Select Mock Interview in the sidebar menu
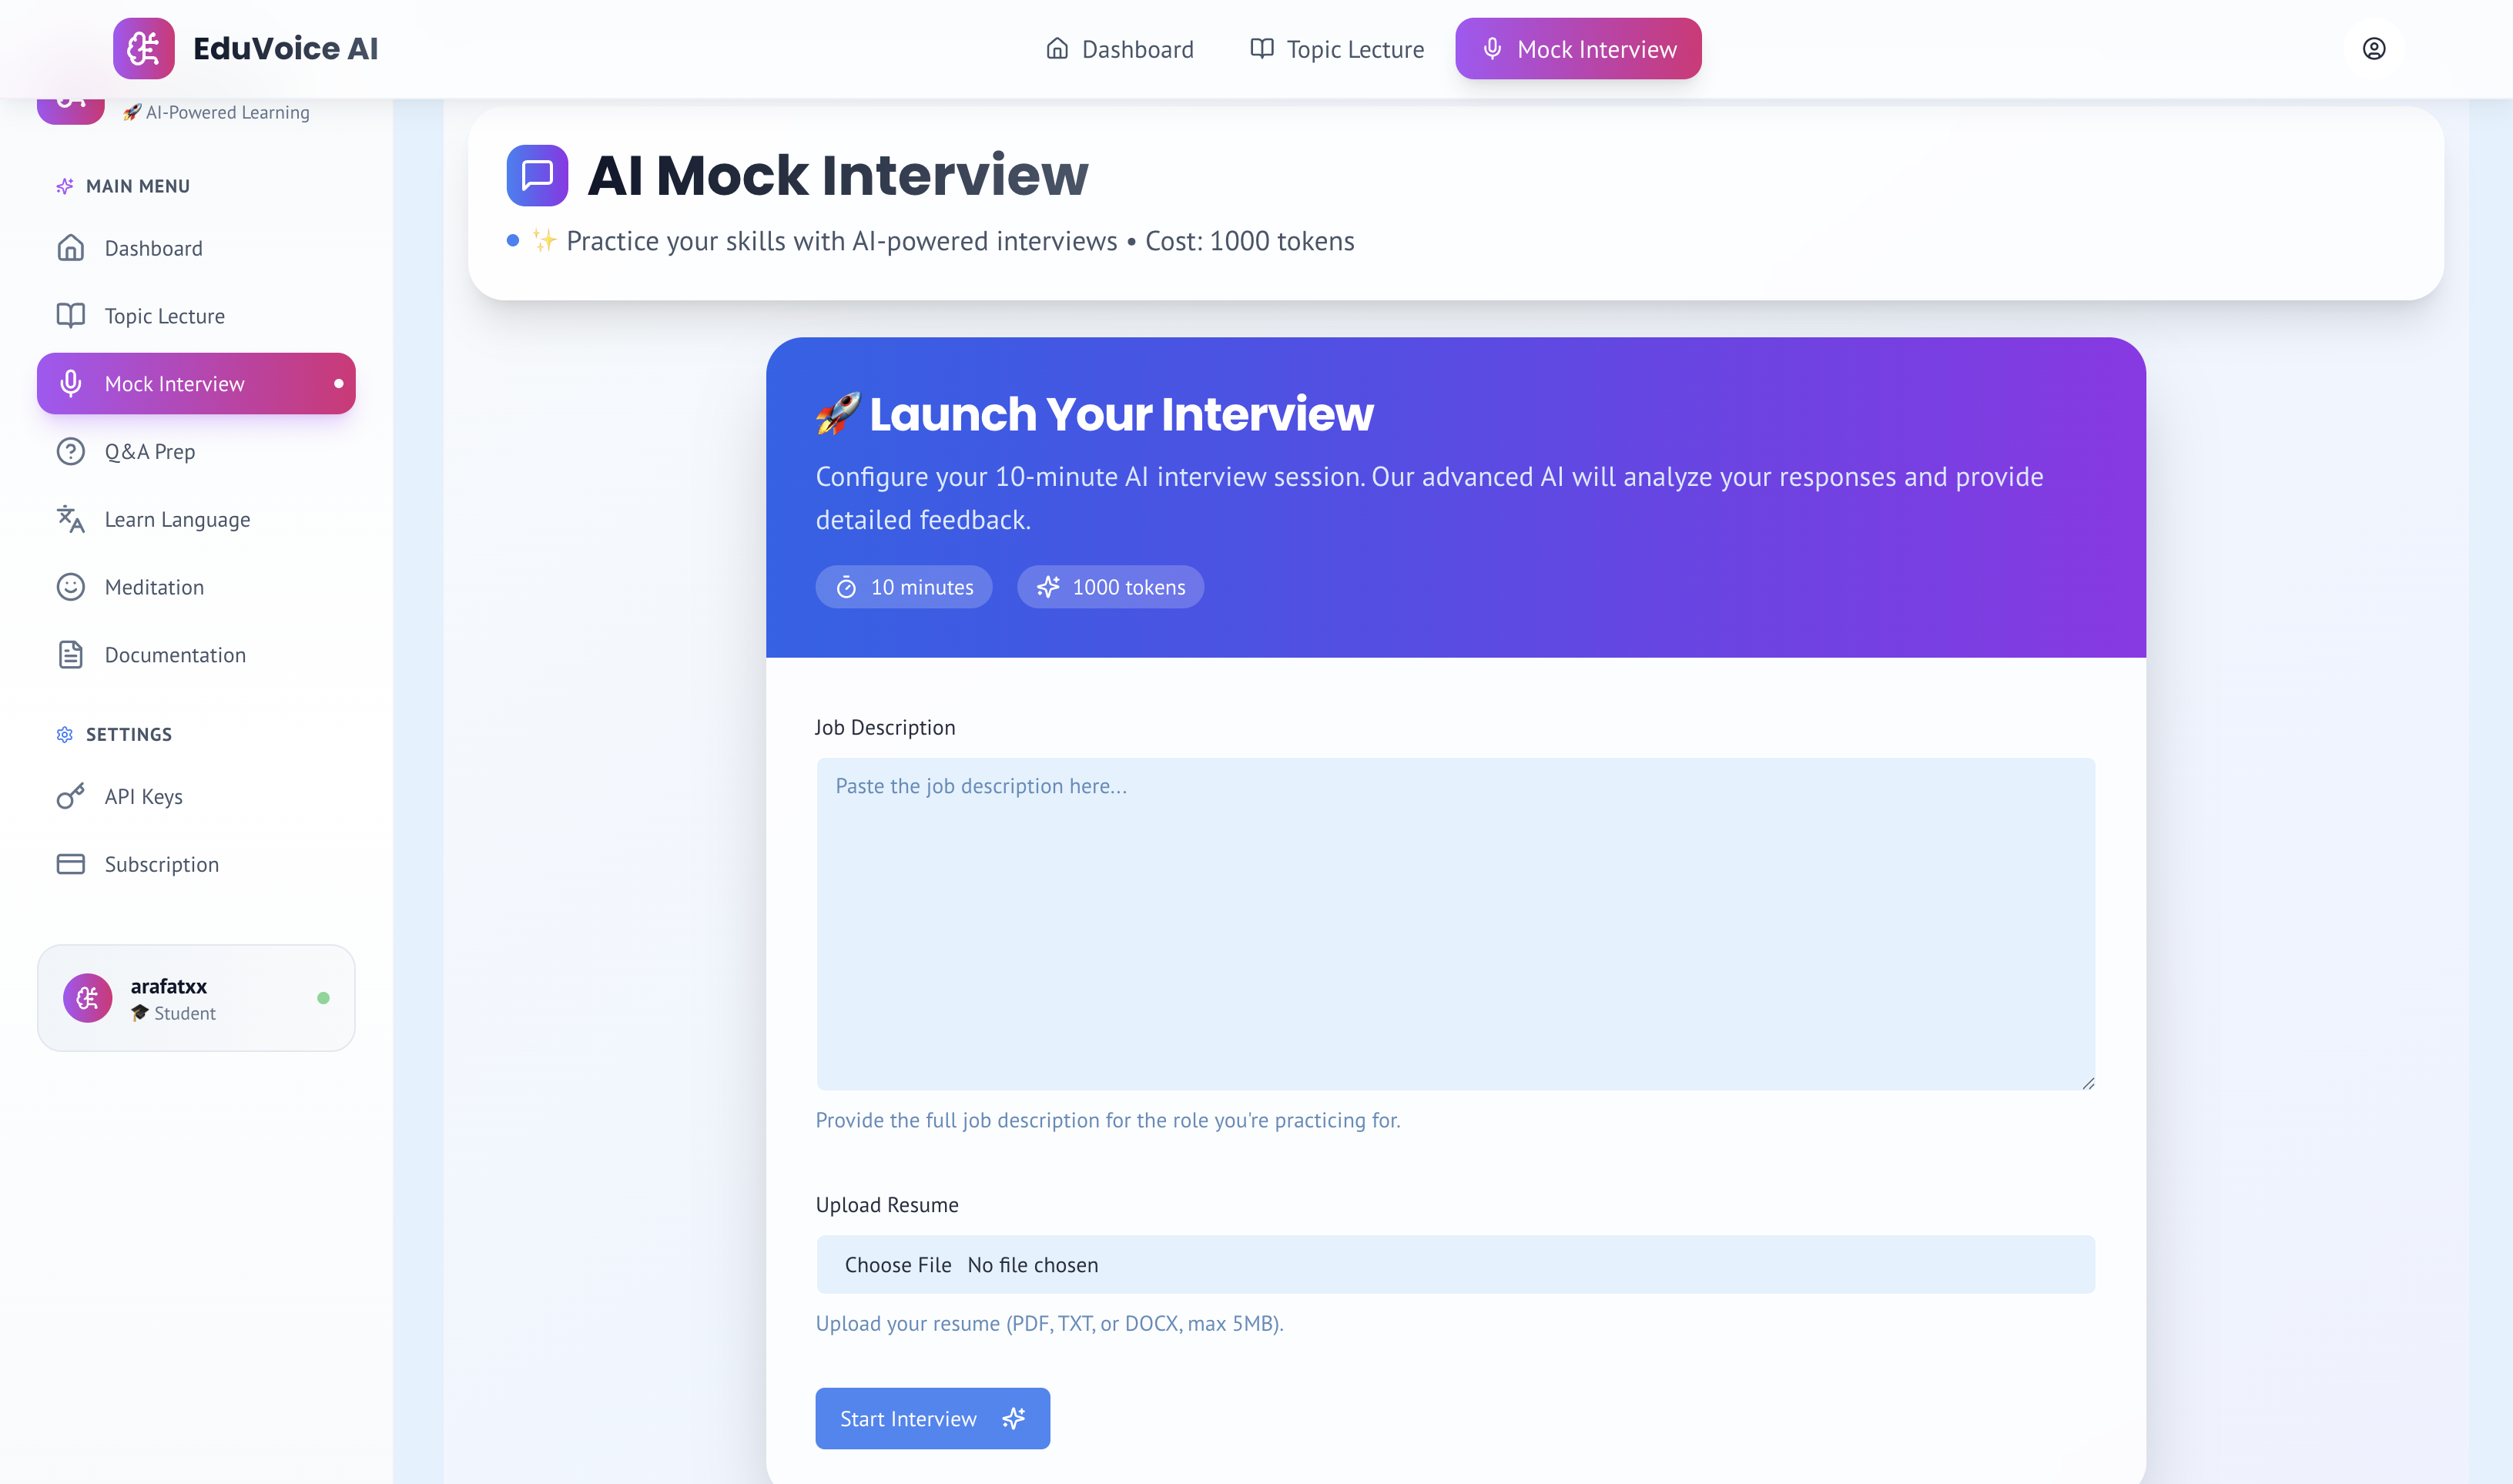This screenshot has width=2513, height=1484. coord(196,384)
